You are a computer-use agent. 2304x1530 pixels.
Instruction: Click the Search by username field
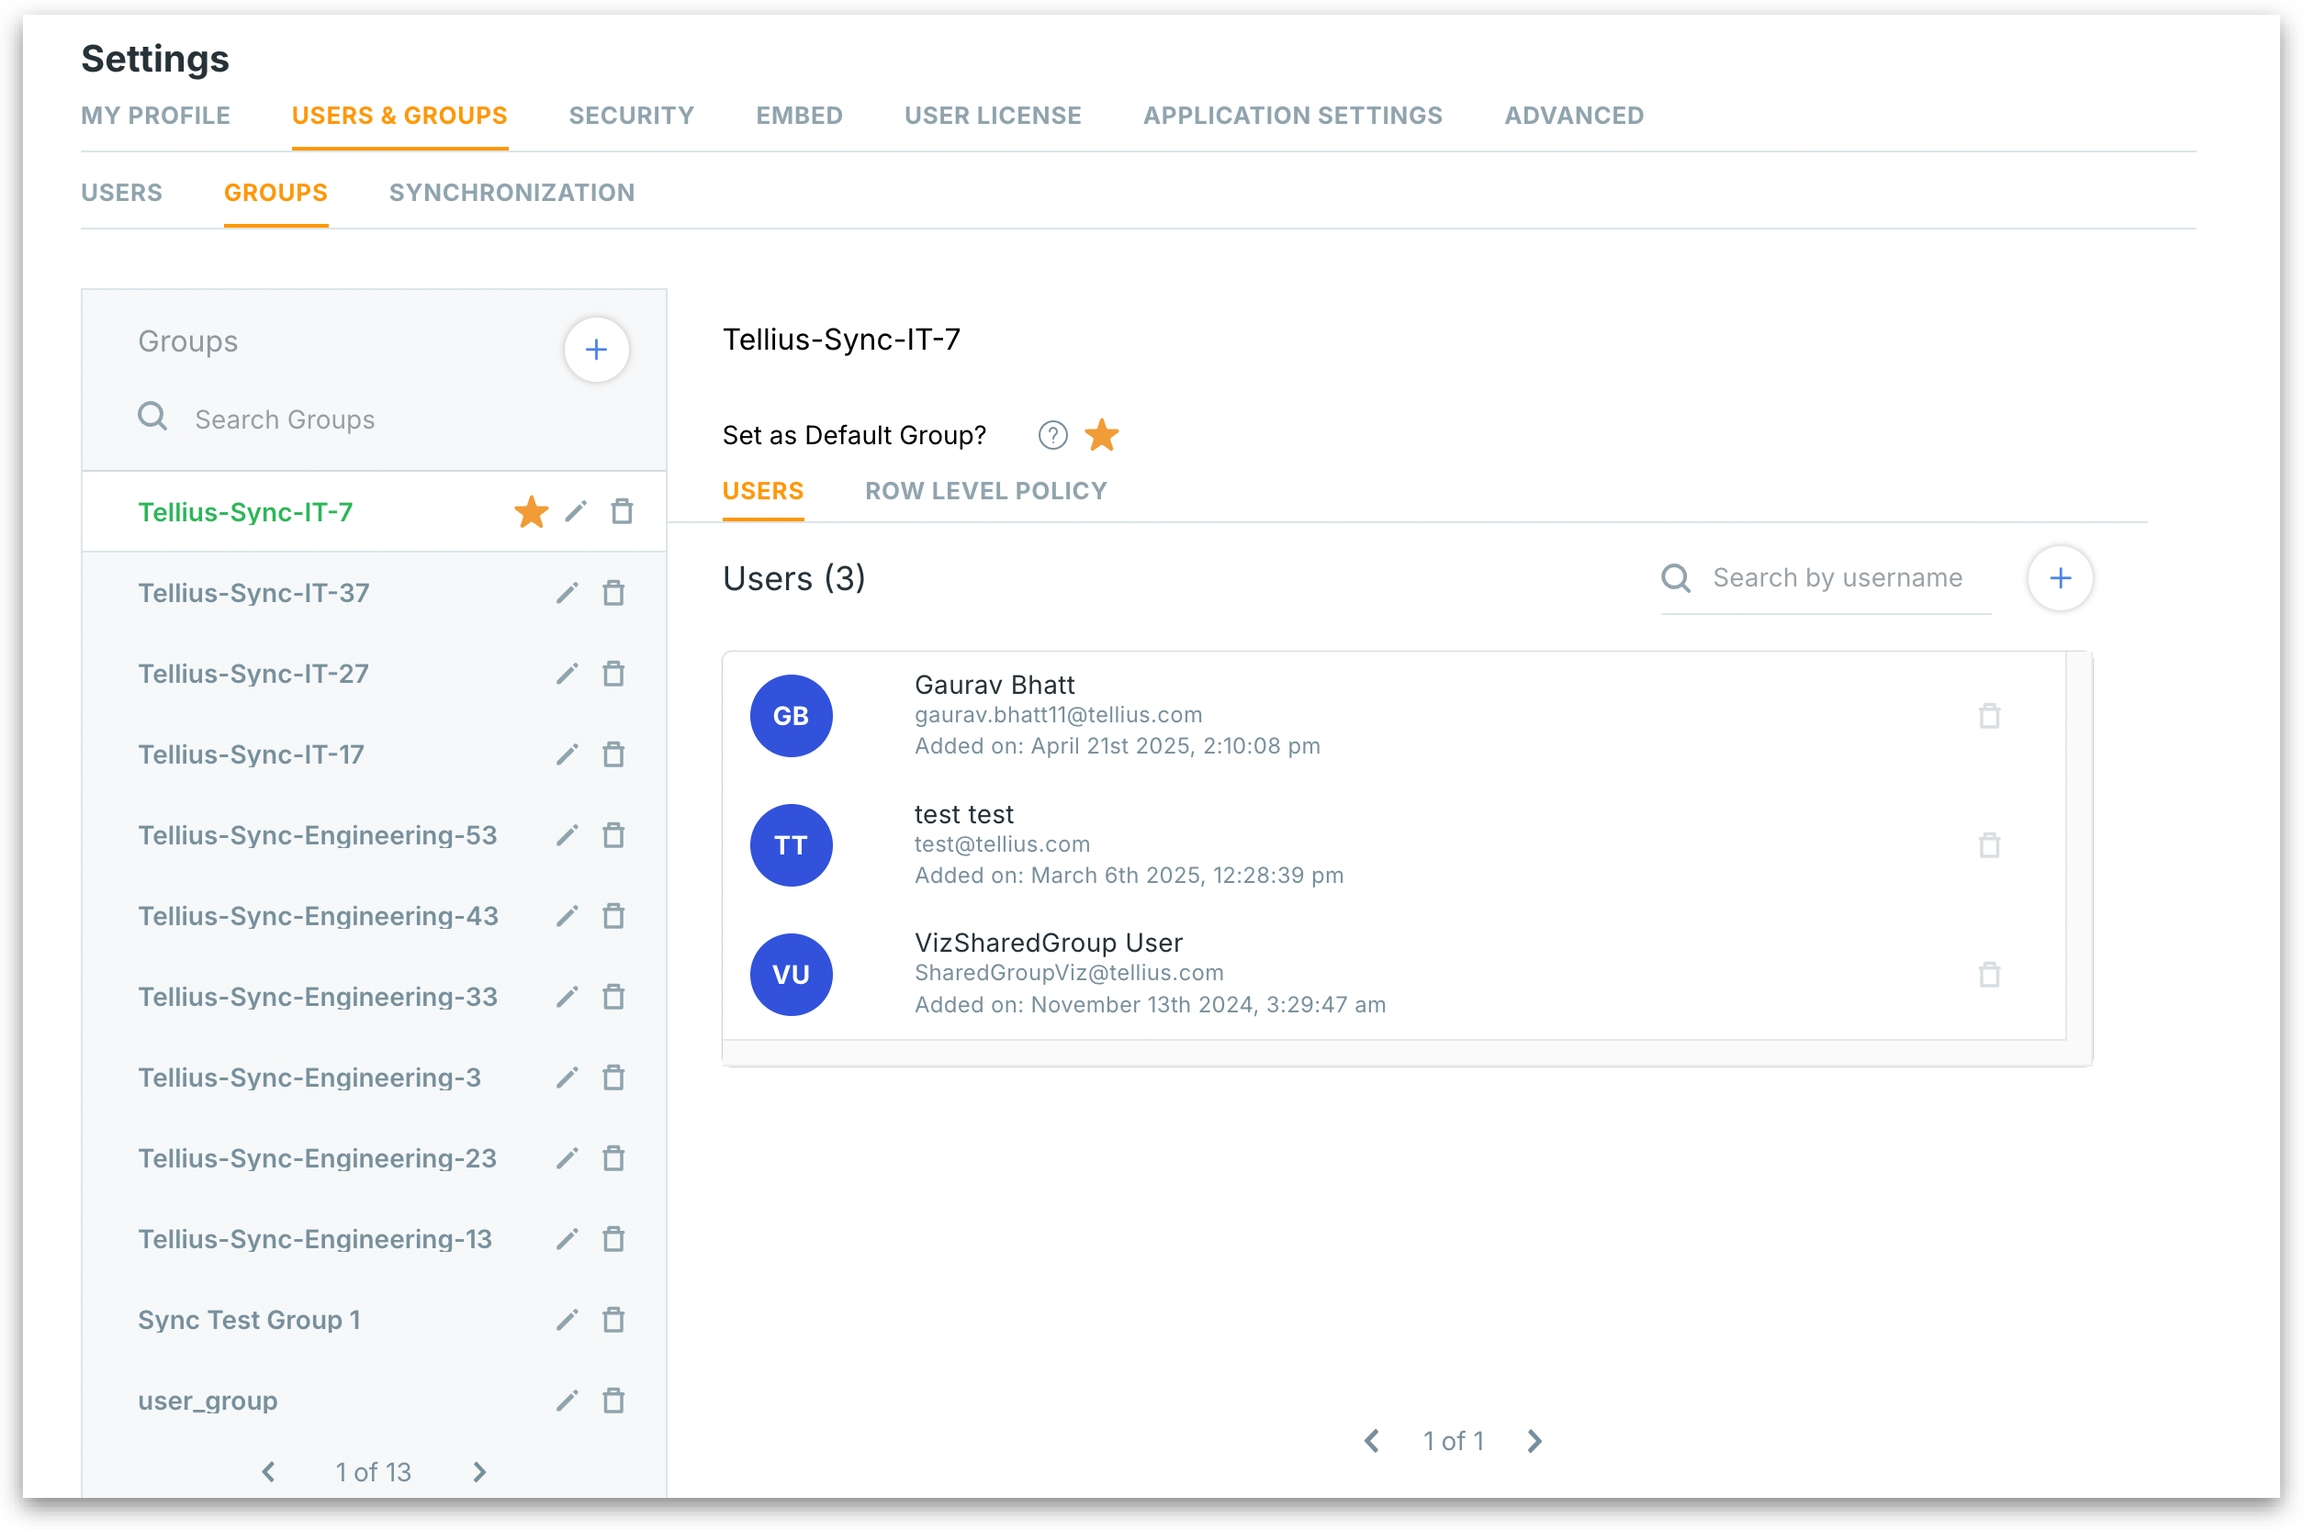click(1836, 578)
